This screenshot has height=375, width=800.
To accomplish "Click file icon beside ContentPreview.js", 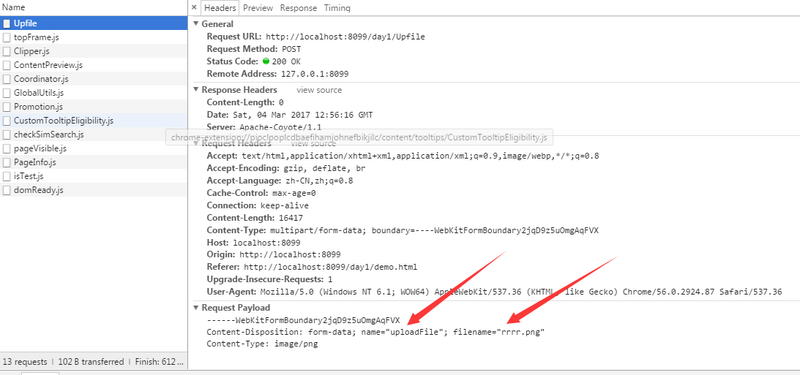I will [7, 65].
